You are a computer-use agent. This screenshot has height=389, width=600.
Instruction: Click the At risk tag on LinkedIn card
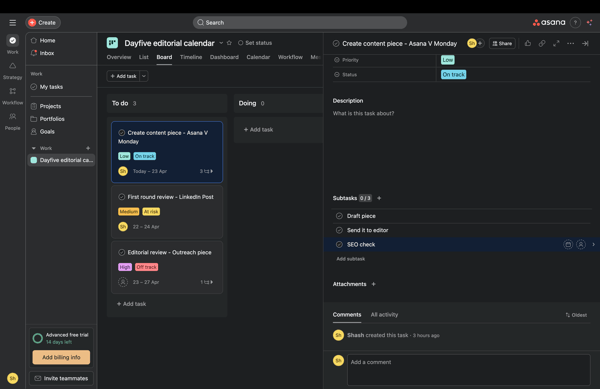pos(151,212)
